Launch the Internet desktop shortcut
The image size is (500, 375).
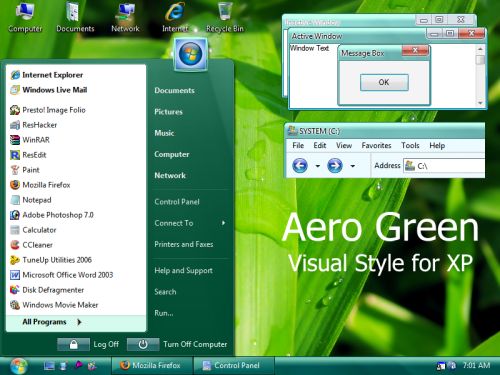(175, 17)
